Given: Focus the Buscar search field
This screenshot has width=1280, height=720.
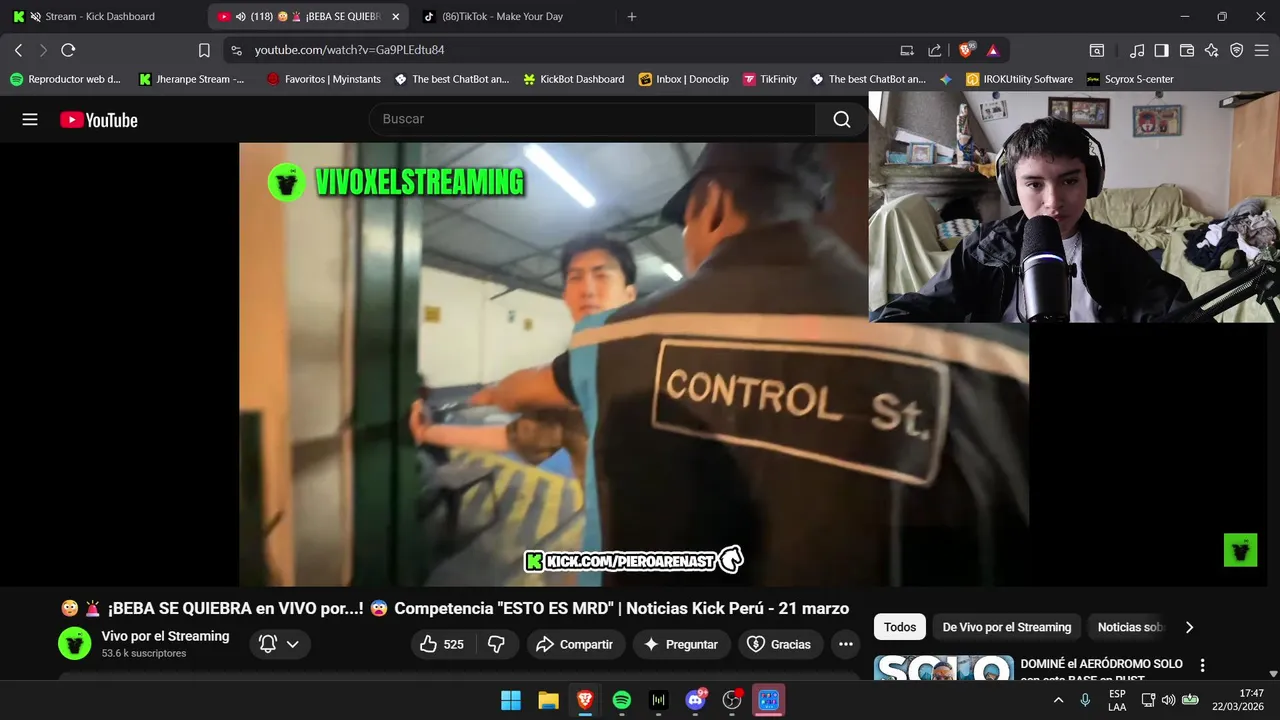Looking at the screenshot, I should [592, 119].
